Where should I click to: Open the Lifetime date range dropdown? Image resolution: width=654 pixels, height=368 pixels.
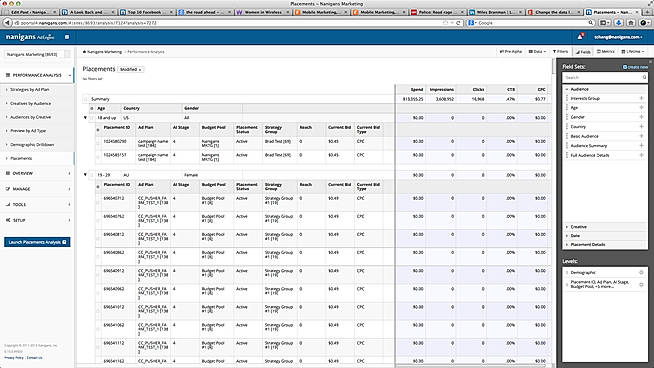coord(633,52)
